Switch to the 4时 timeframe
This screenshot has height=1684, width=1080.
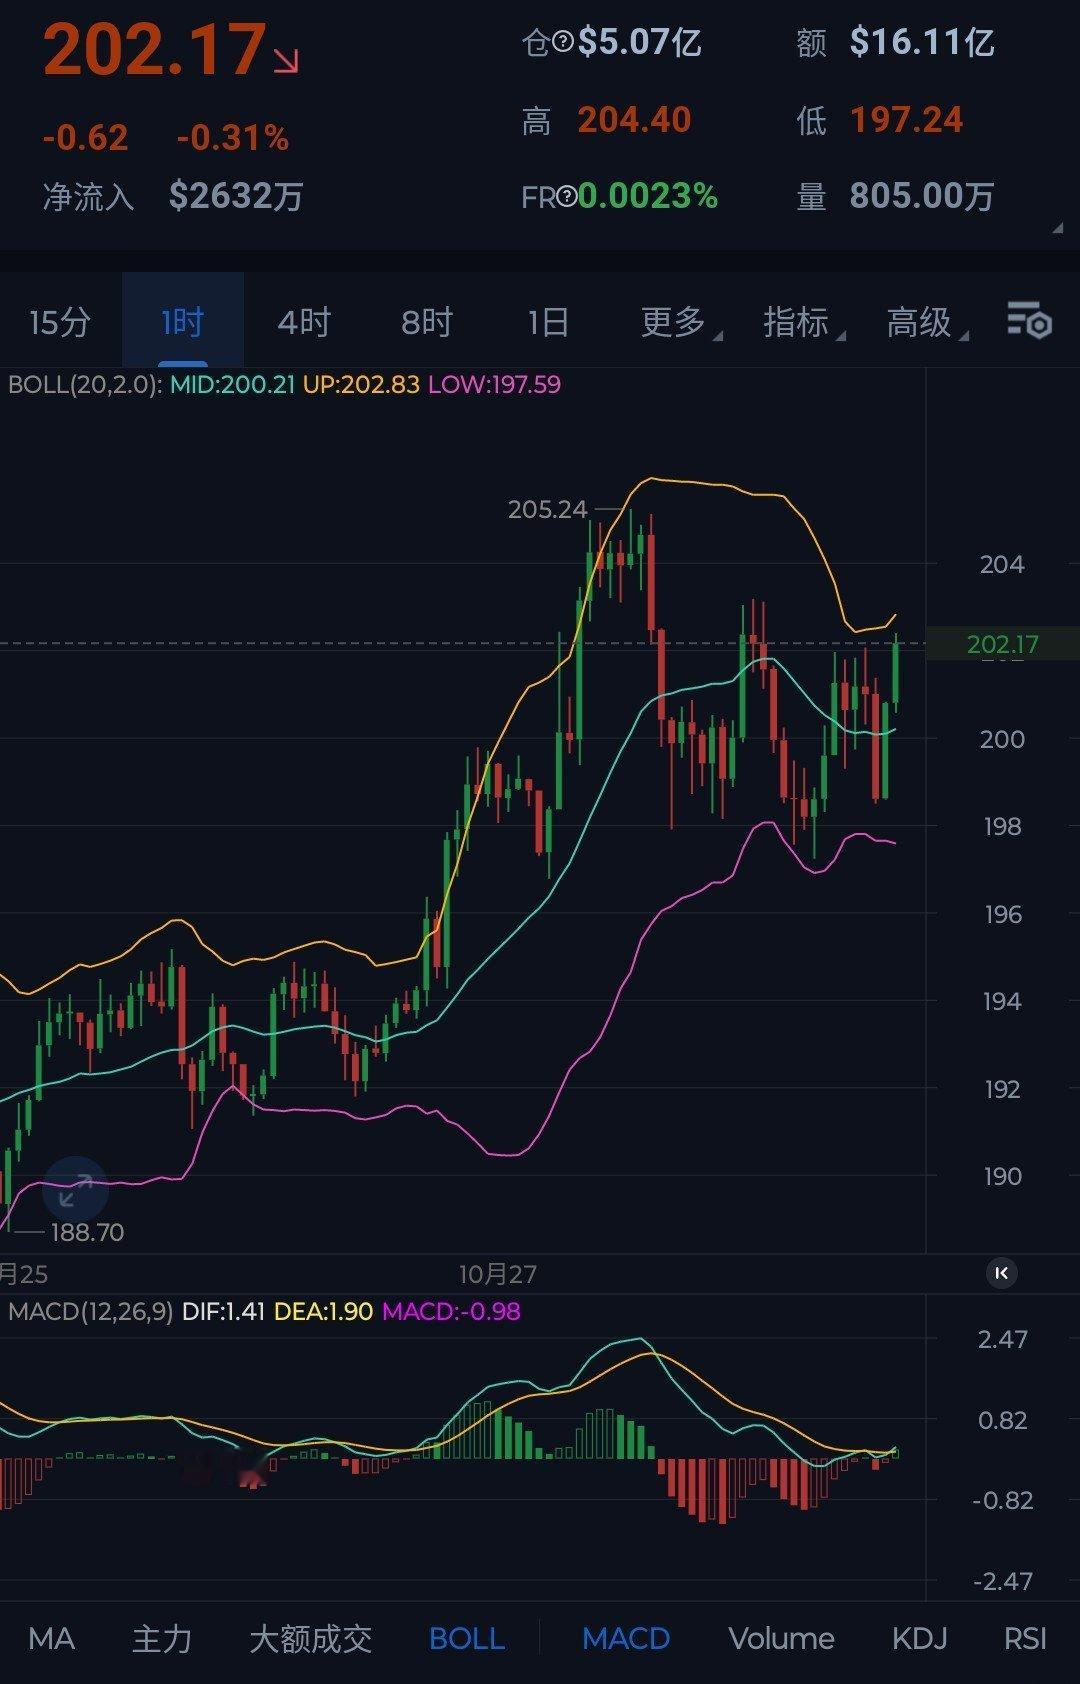304,322
